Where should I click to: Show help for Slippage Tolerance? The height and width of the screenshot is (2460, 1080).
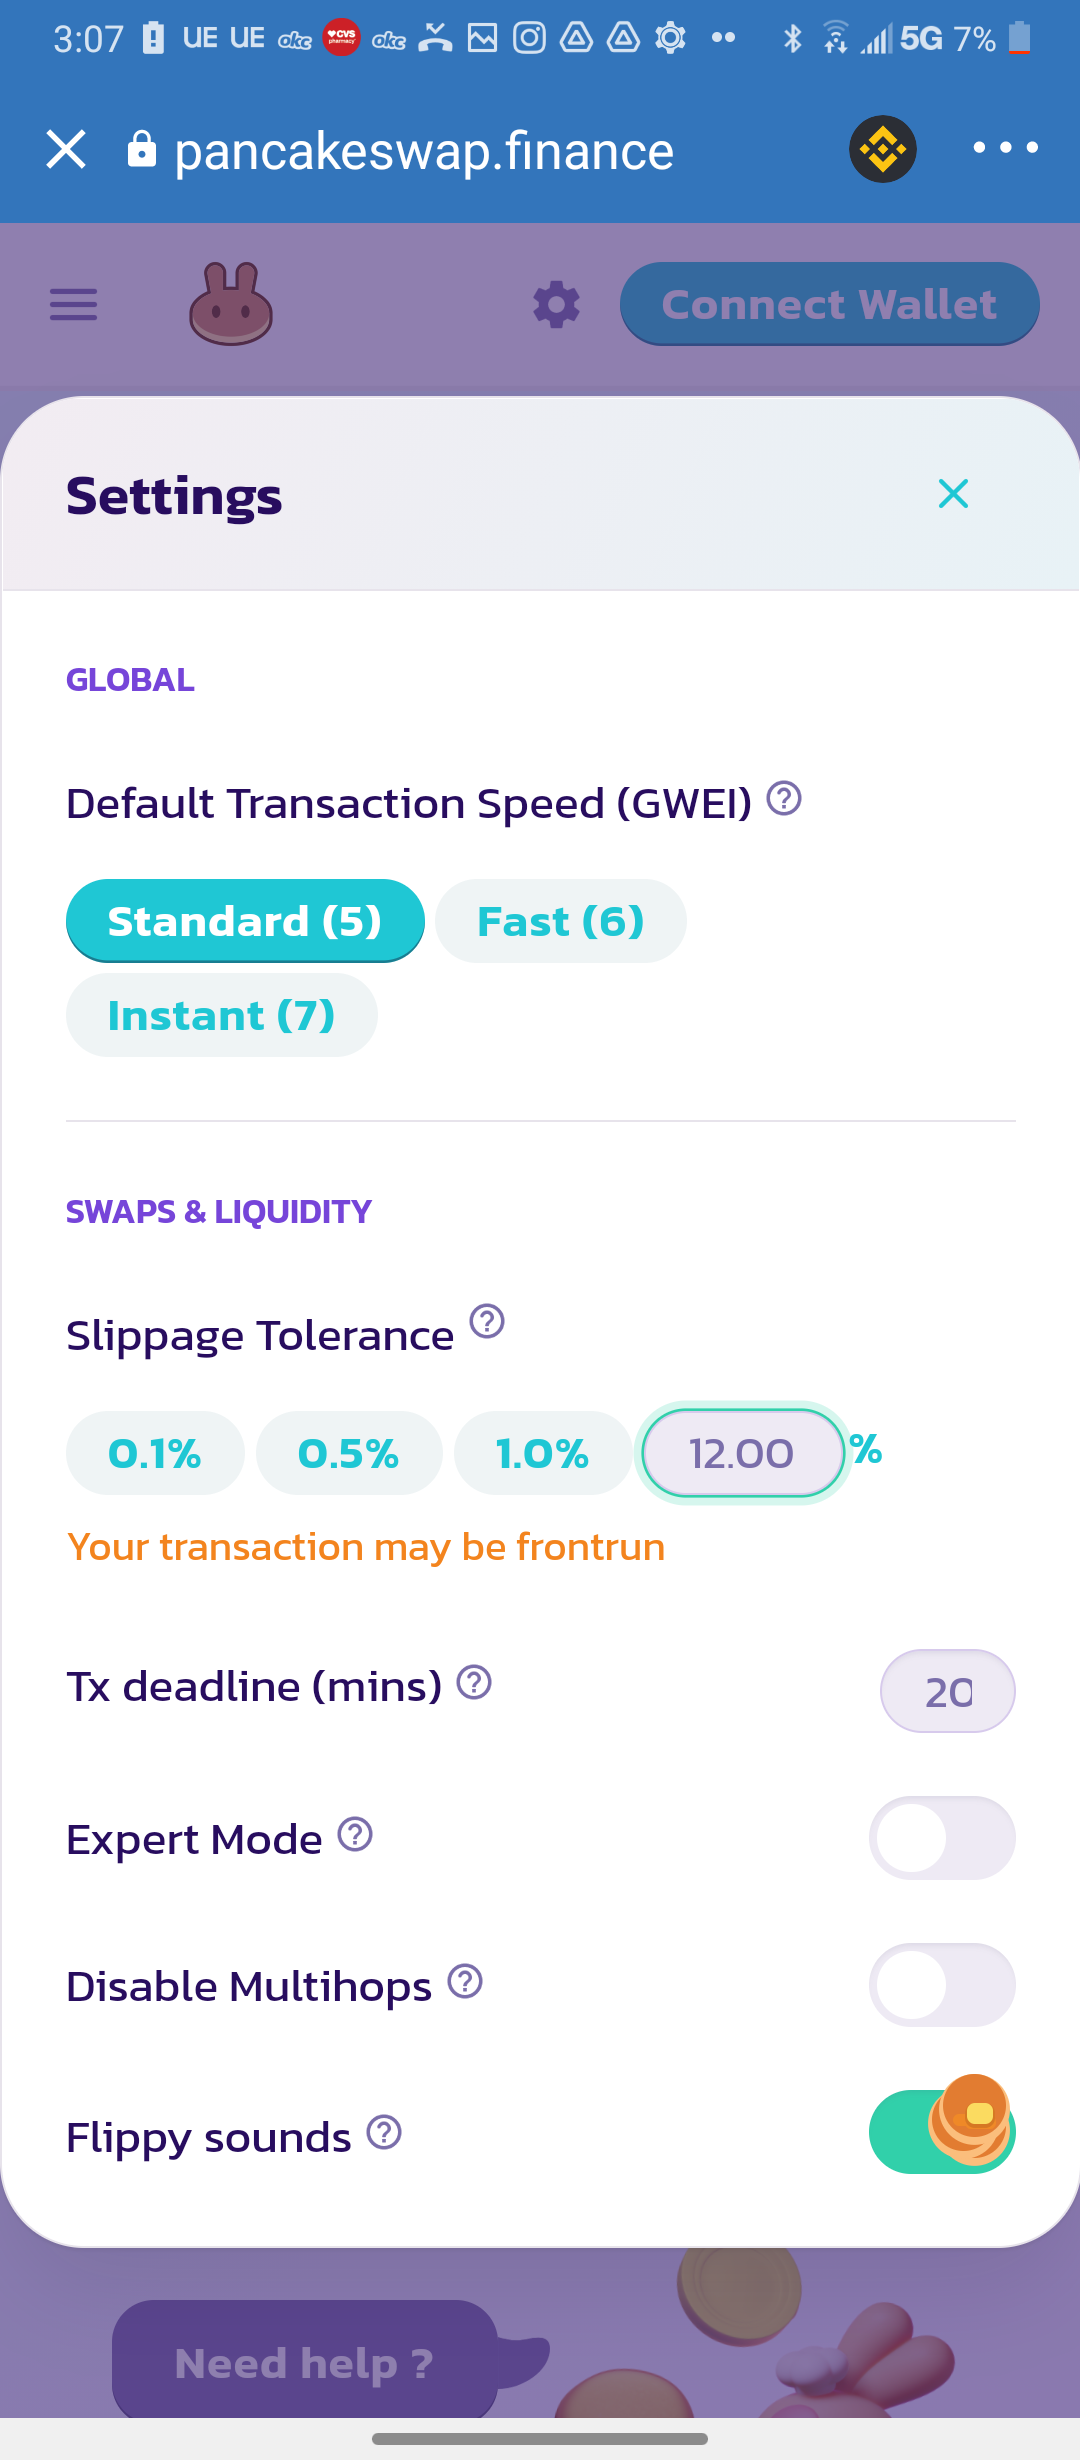[487, 1321]
